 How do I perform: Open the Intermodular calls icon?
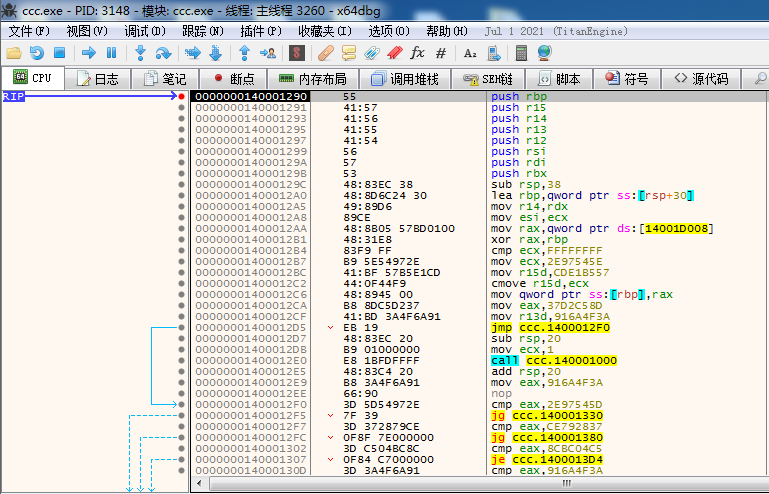tap(493, 53)
